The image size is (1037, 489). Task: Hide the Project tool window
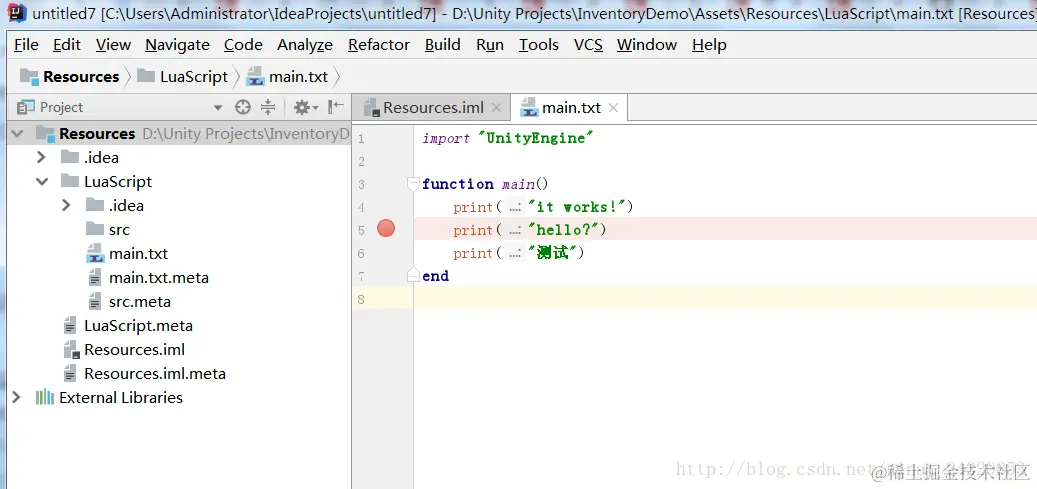click(336, 107)
